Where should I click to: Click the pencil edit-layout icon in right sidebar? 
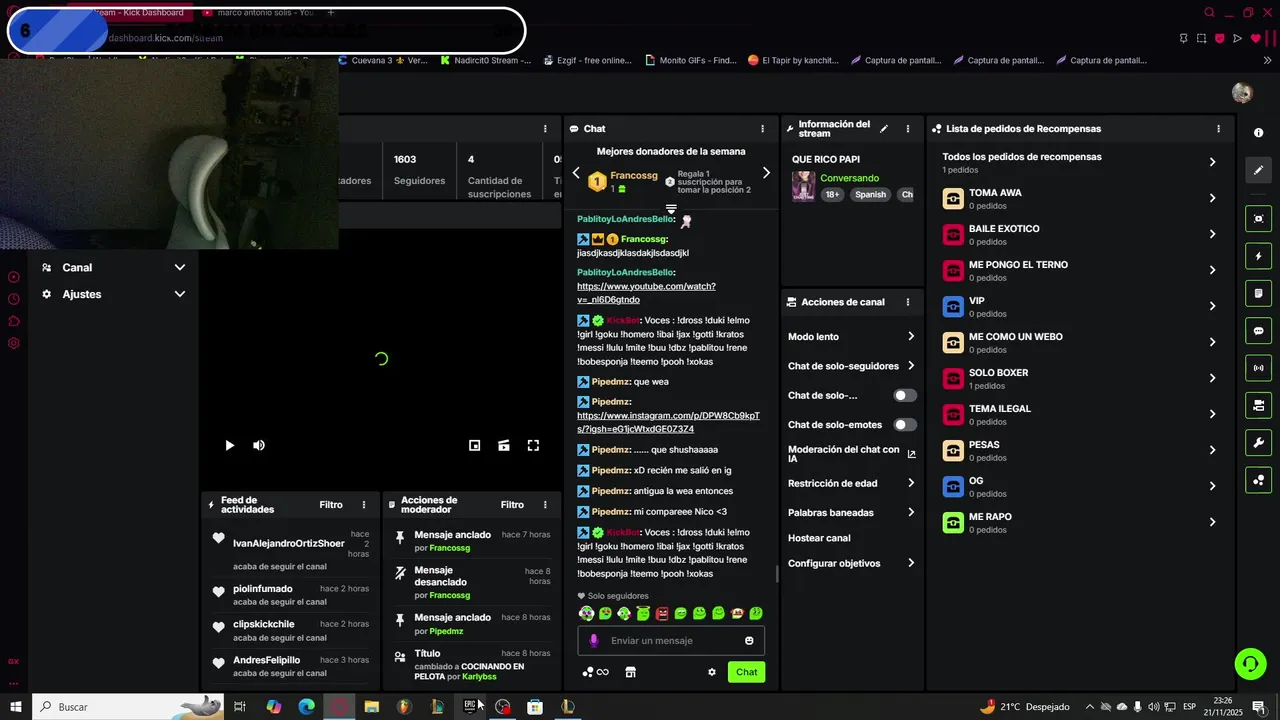[x=1258, y=170]
